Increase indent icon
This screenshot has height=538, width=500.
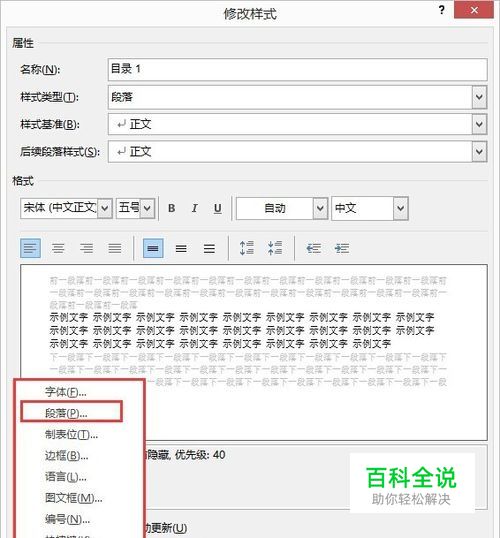tap(342, 248)
